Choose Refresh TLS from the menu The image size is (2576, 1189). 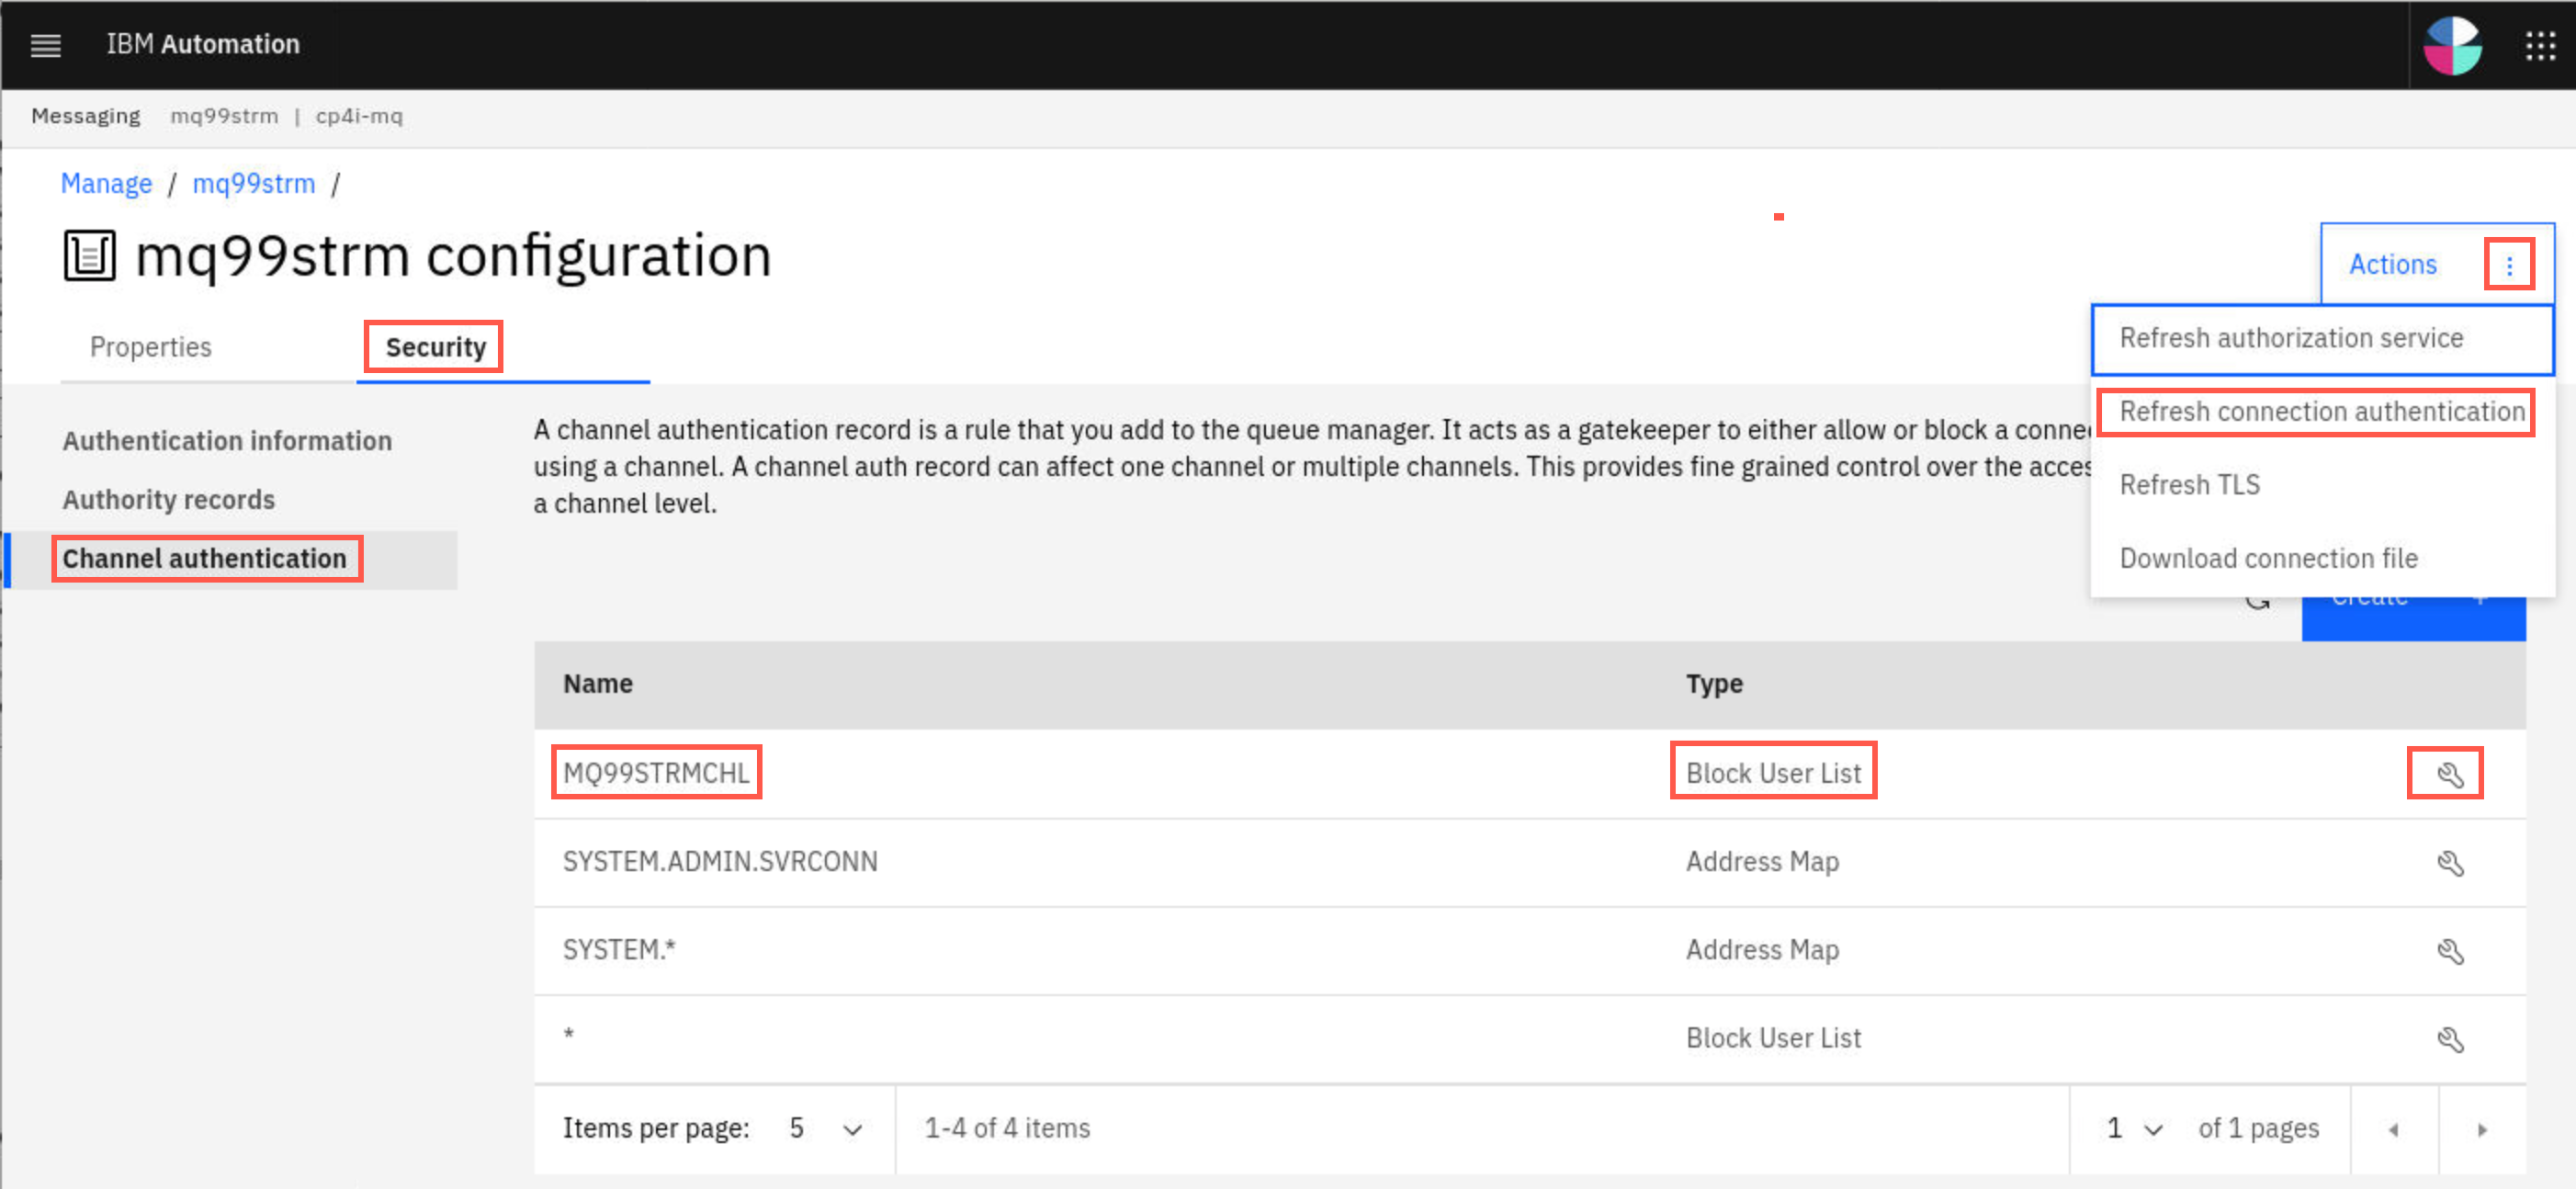click(2189, 485)
